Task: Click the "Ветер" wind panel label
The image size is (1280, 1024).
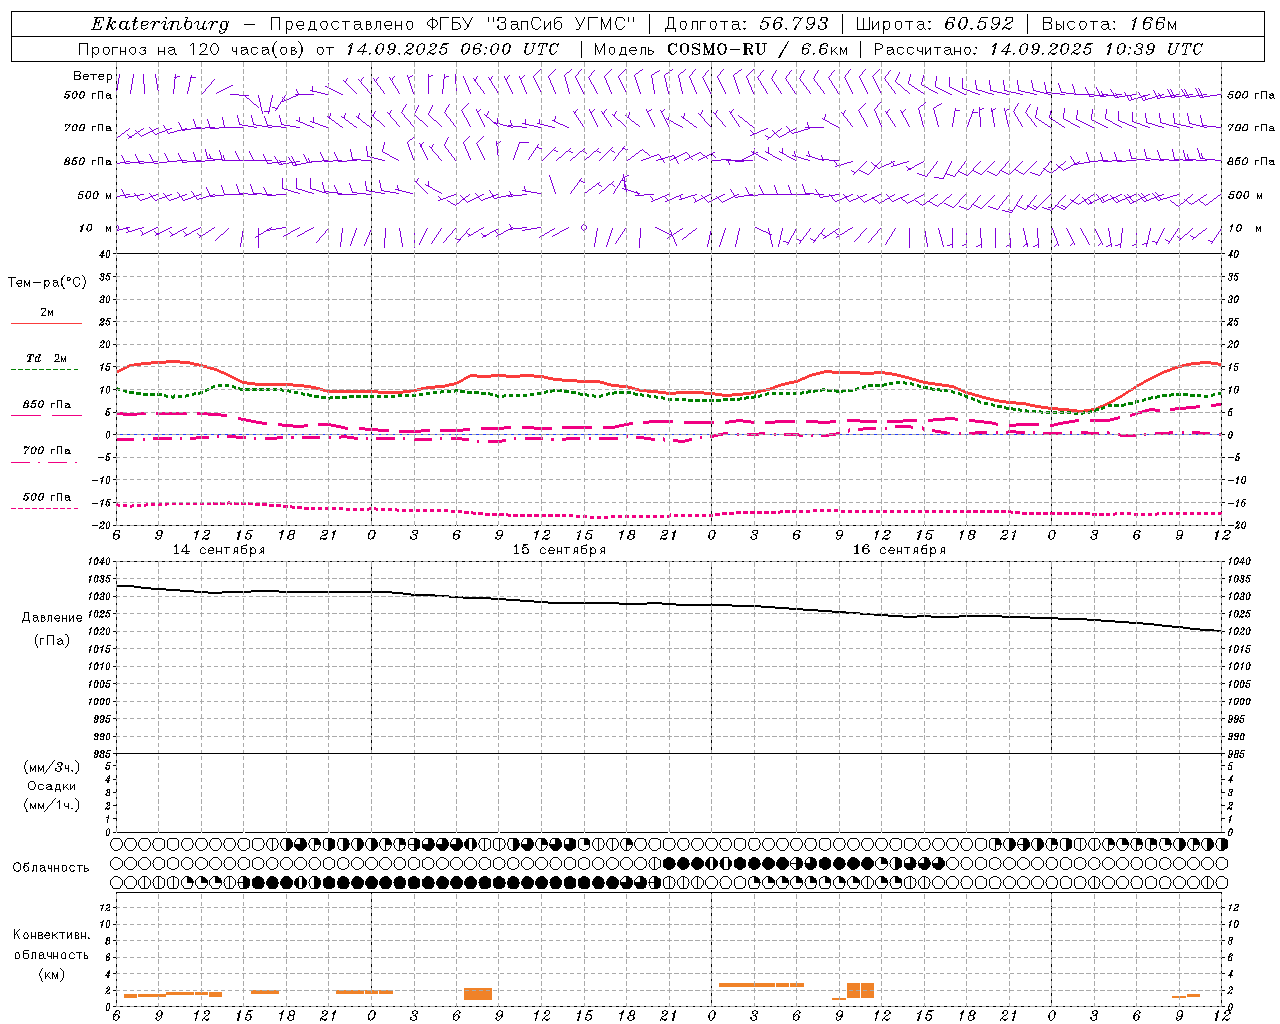Action: tap(92, 76)
